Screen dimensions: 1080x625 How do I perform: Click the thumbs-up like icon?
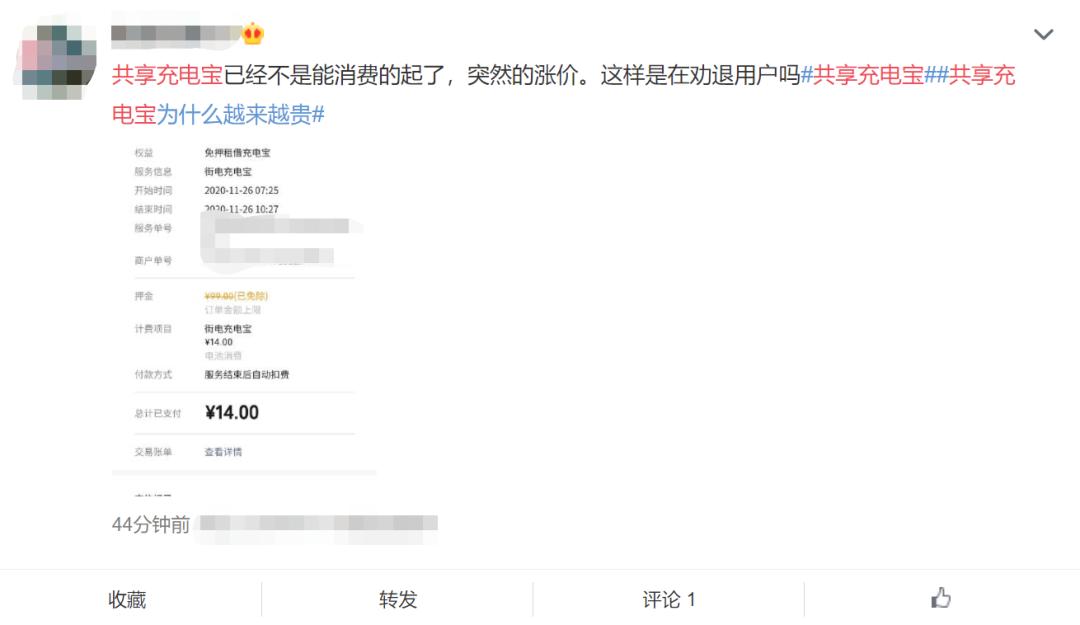point(941,599)
